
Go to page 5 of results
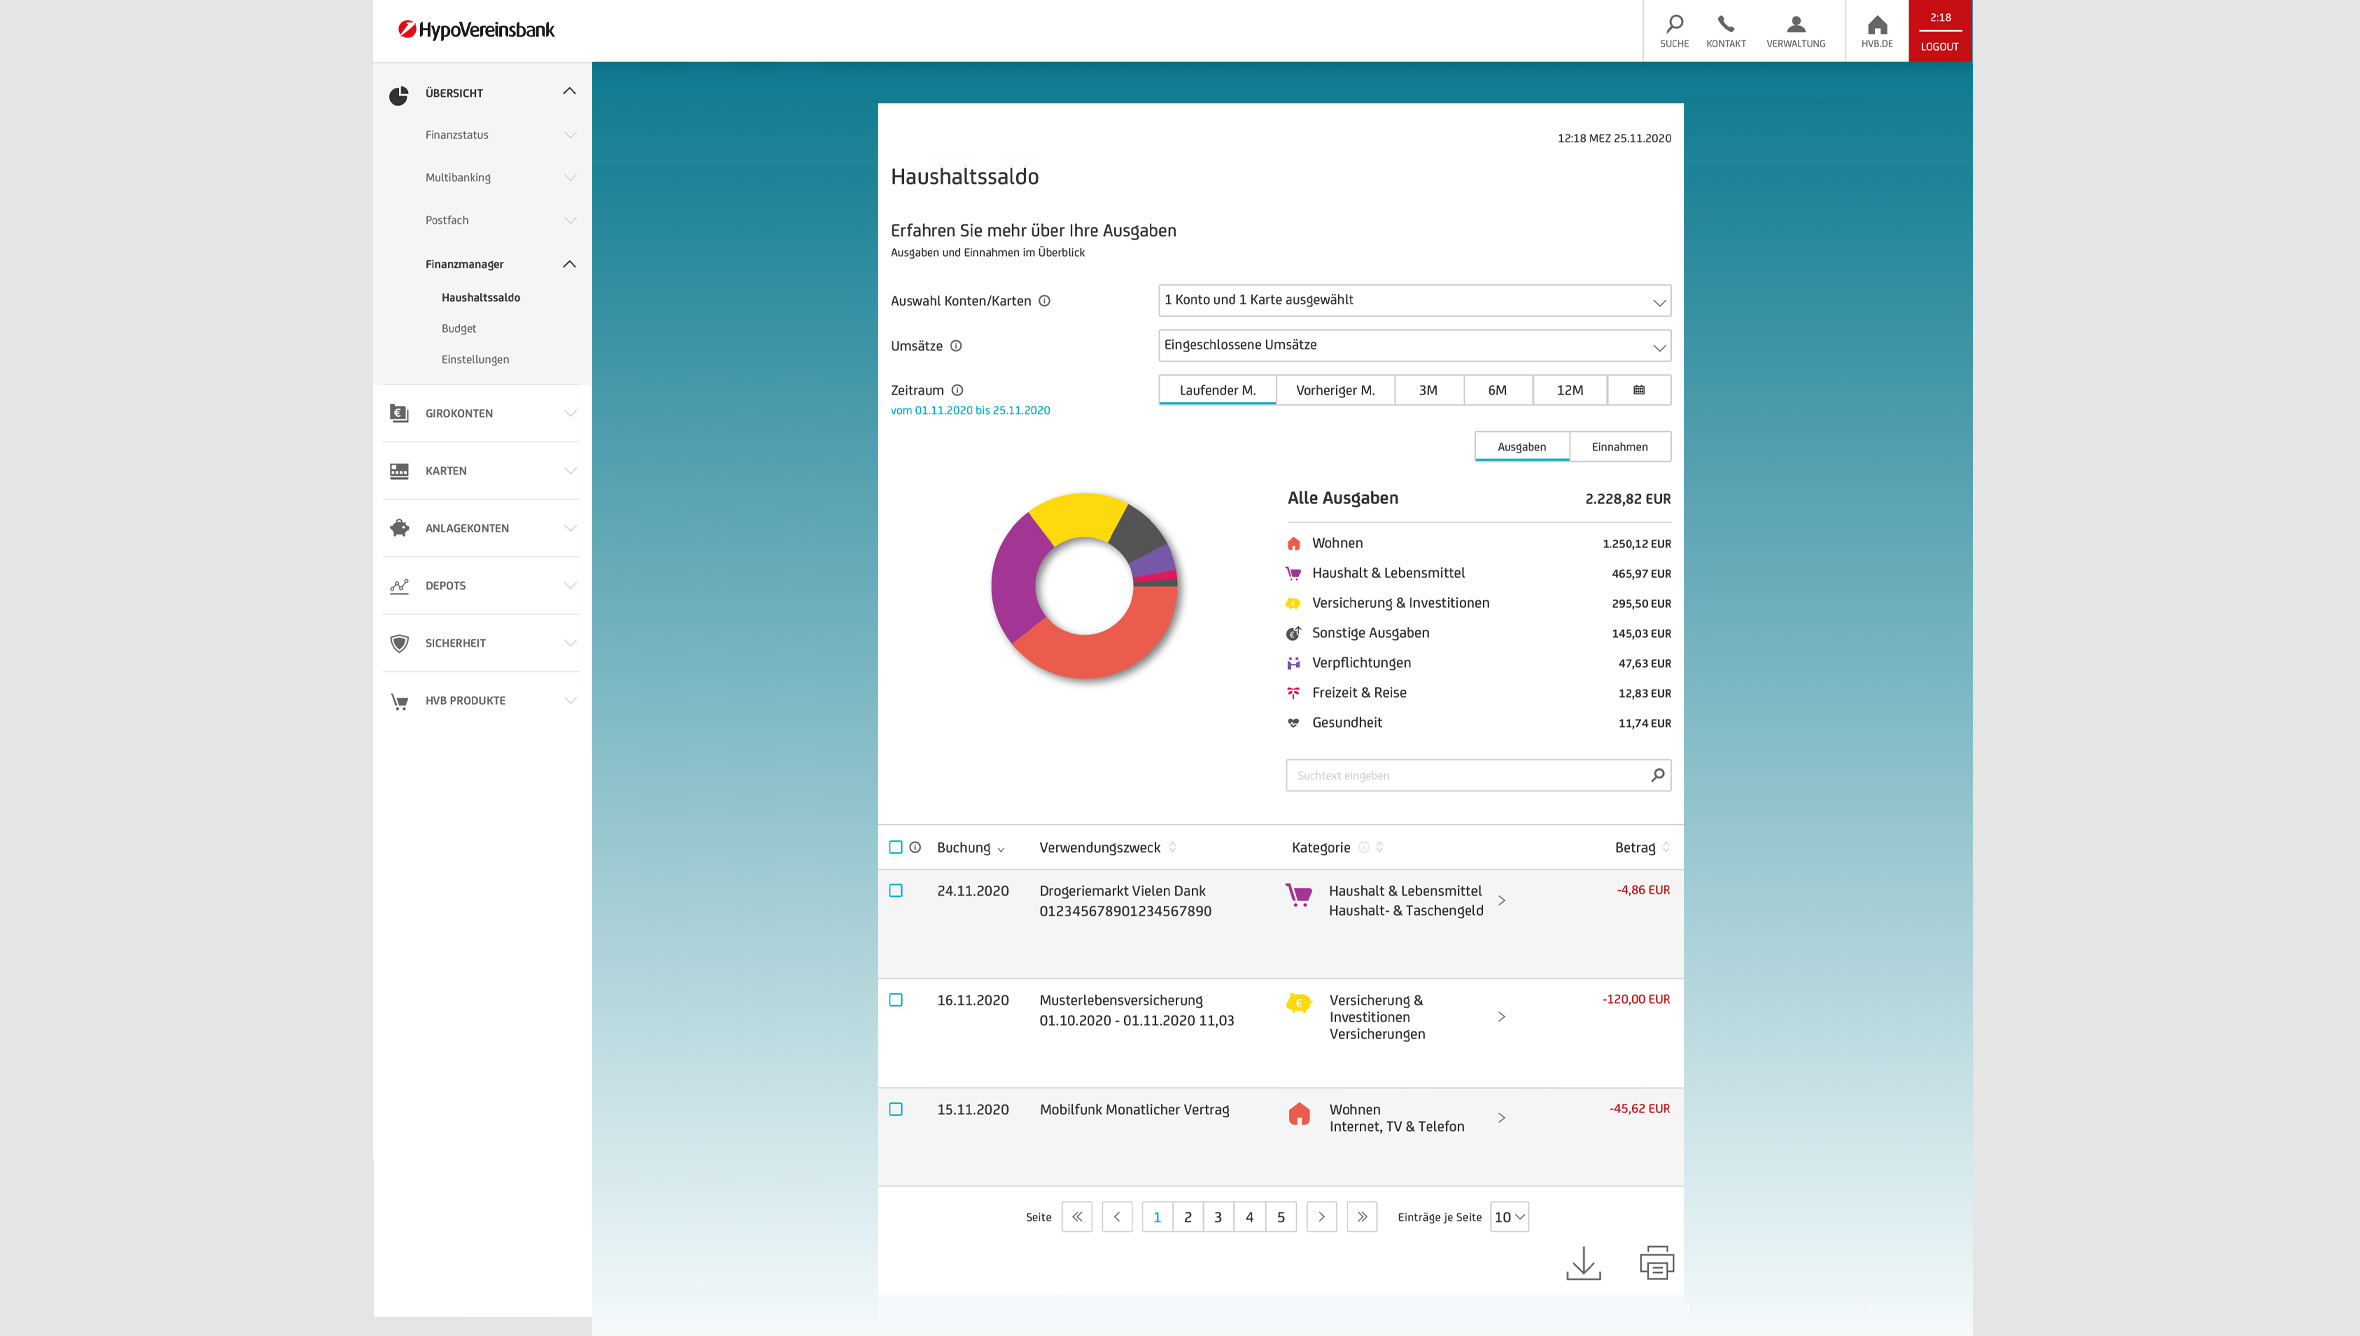(1281, 1217)
